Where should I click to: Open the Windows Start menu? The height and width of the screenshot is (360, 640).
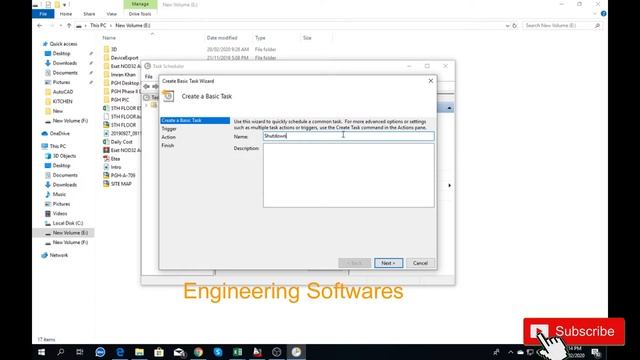click(42, 352)
